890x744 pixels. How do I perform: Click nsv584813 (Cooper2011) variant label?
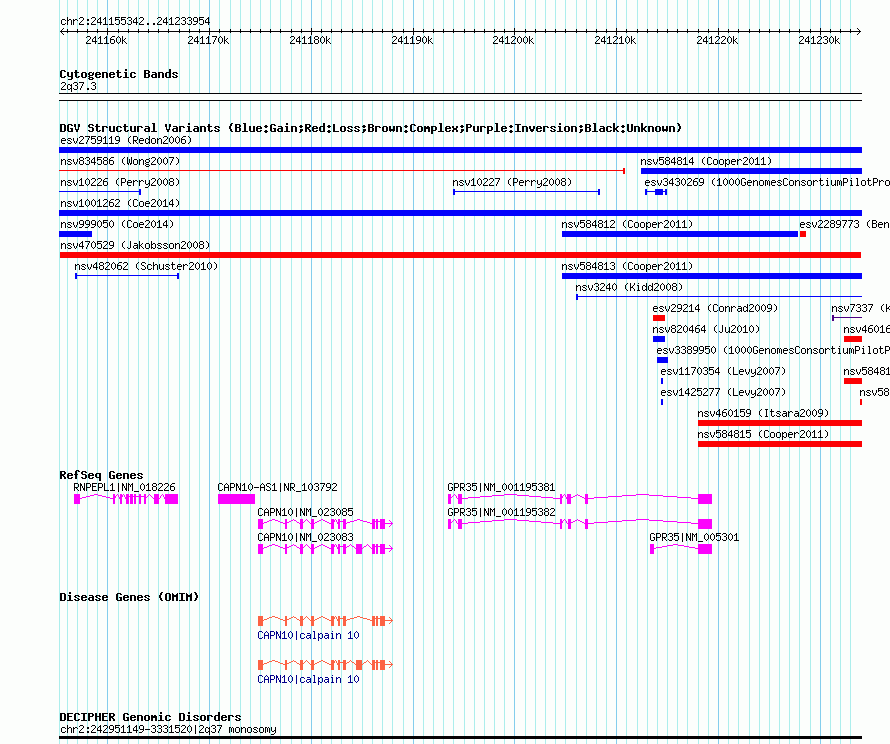point(627,266)
